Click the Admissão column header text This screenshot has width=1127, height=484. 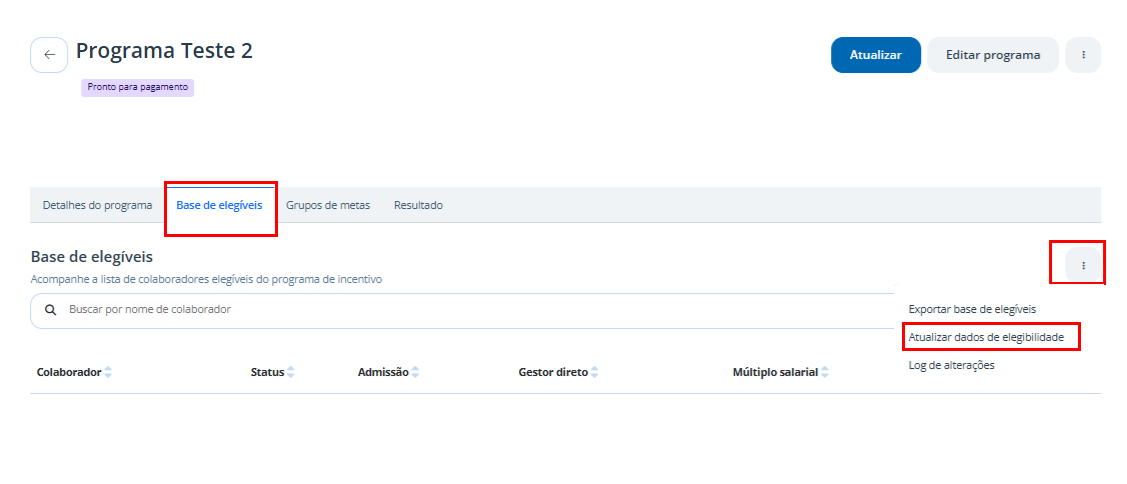[x=383, y=373]
